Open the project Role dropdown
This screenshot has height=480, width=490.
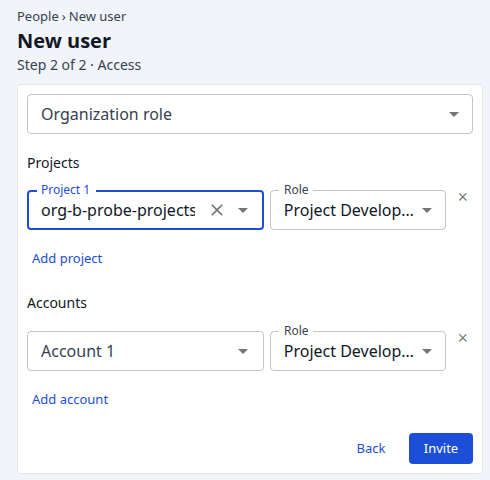(358, 210)
